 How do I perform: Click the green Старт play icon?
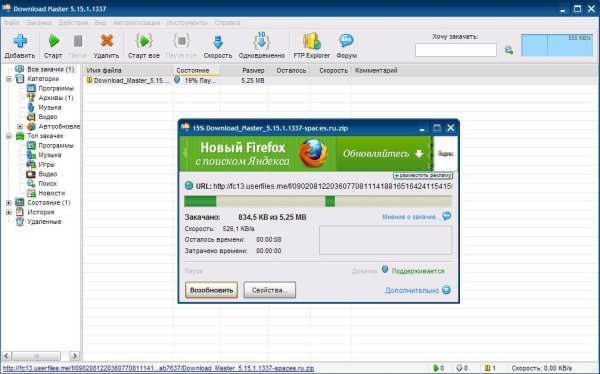tap(53, 41)
